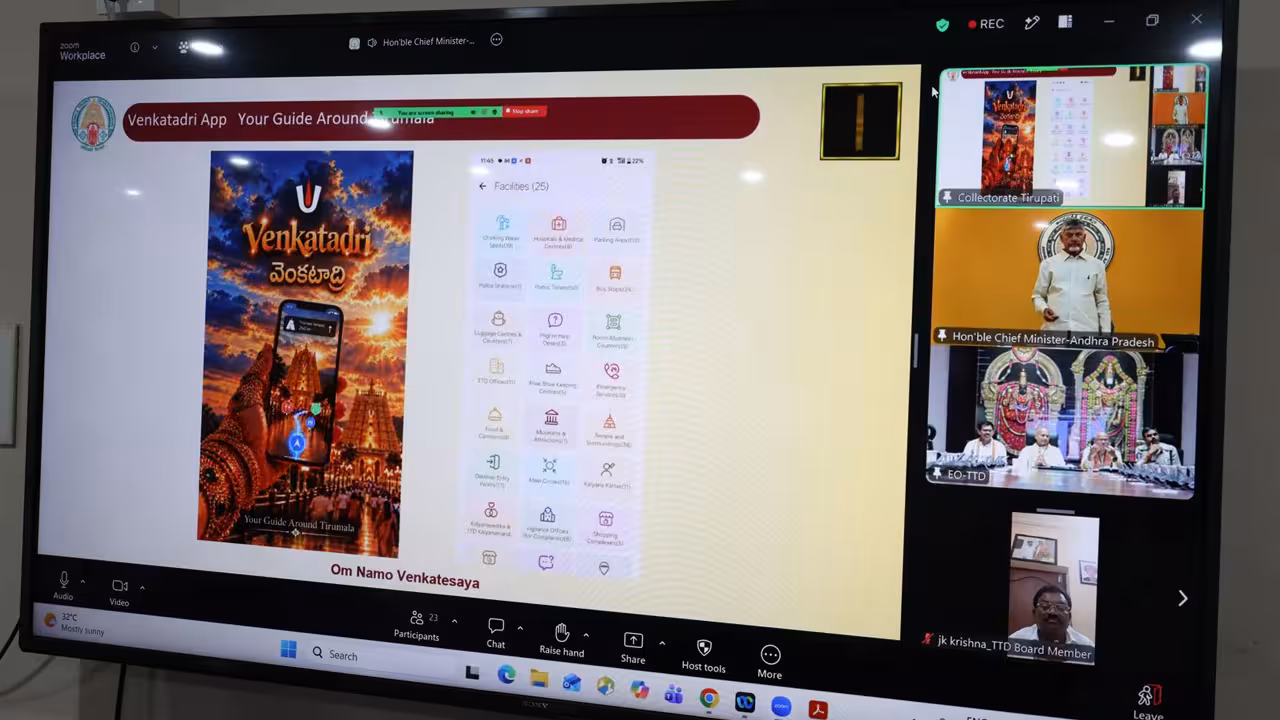Open Microsoft Teams from the taskbar
1280x720 pixels.
[674, 694]
